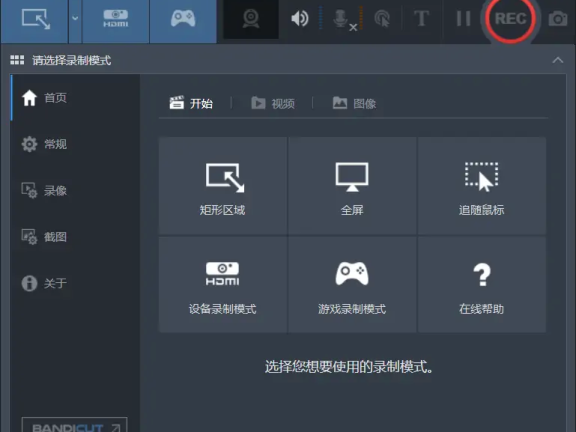Switch to game recording mode in toolbar

point(183,19)
